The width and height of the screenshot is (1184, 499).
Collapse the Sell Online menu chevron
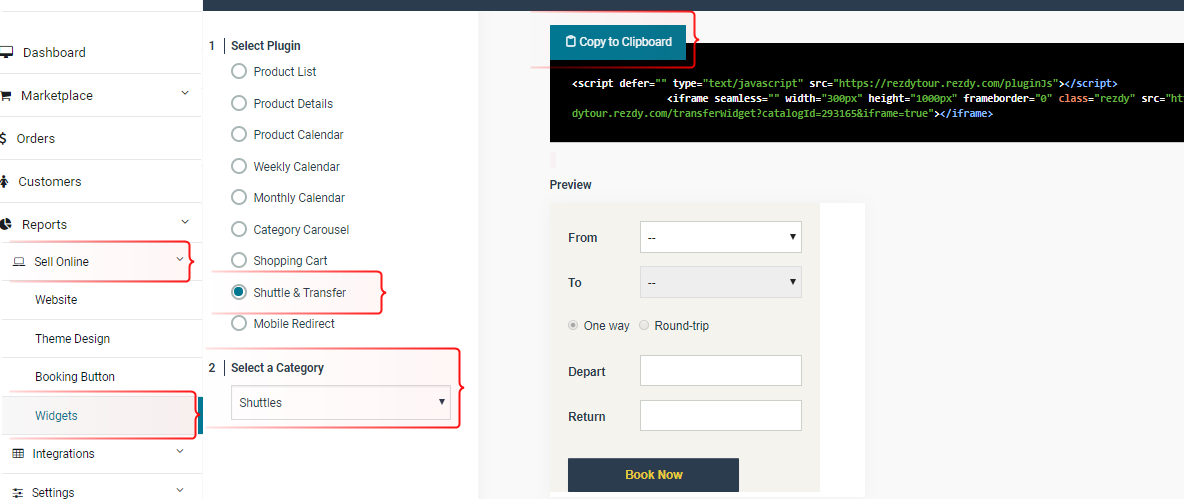180,259
